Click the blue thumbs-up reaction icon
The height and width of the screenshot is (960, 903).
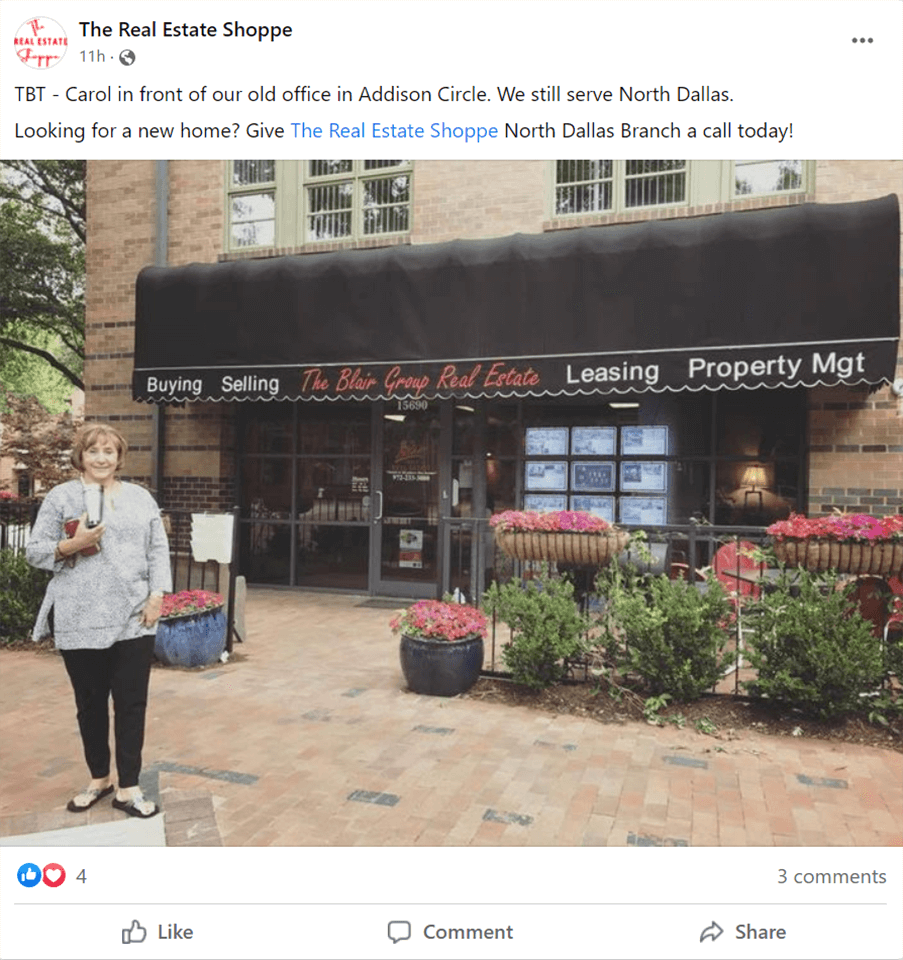[28, 876]
